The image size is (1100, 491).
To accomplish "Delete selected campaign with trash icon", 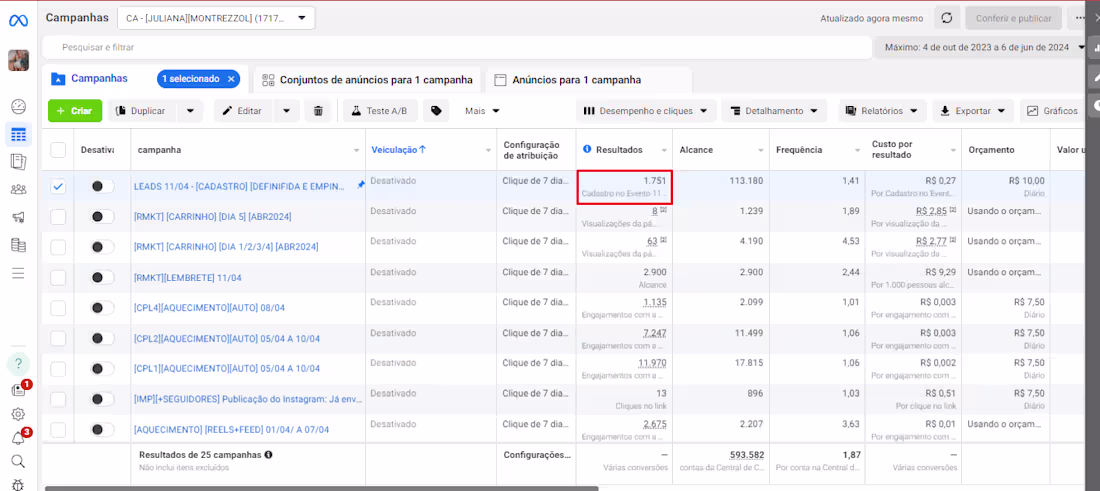I will [x=318, y=111].
